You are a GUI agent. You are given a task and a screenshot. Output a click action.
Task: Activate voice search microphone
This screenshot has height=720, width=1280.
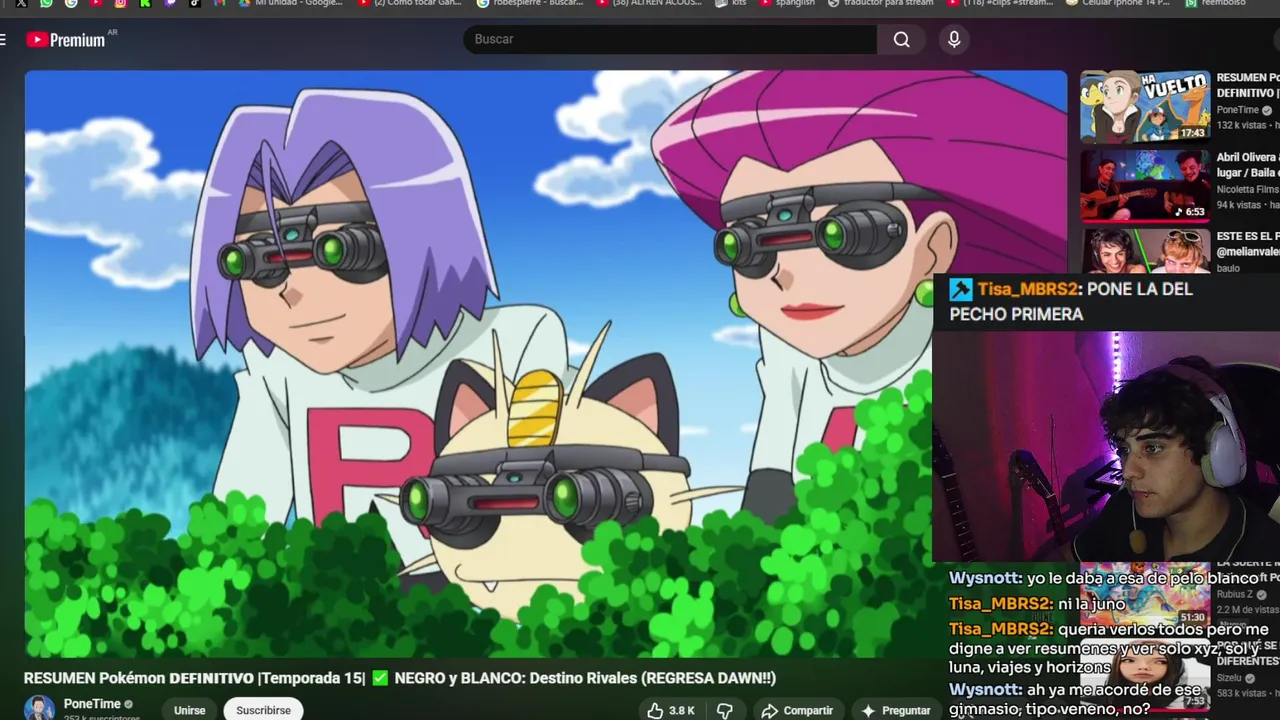tap(954, 39)
